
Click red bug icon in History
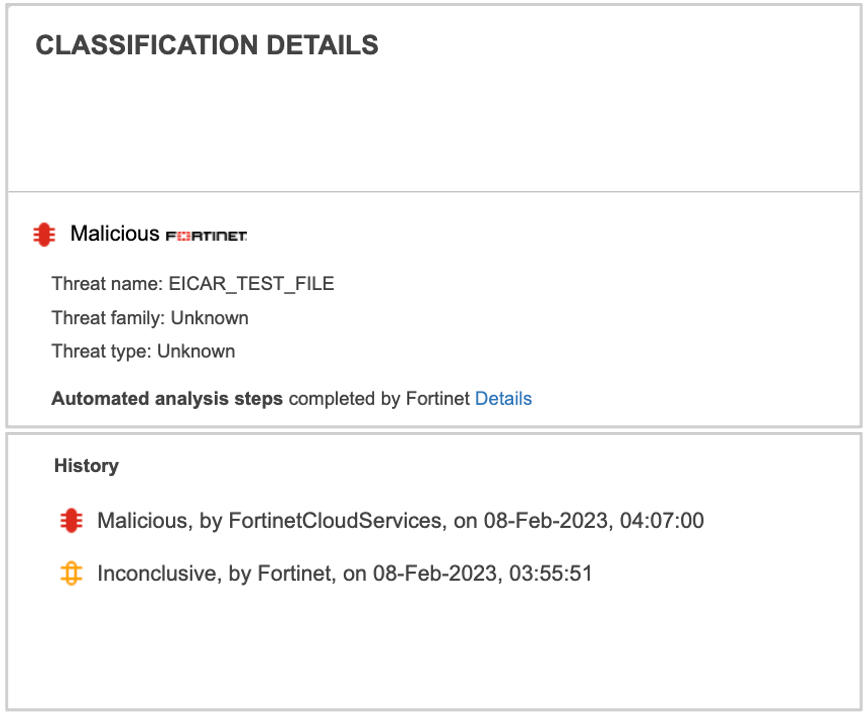coord(71,521)
